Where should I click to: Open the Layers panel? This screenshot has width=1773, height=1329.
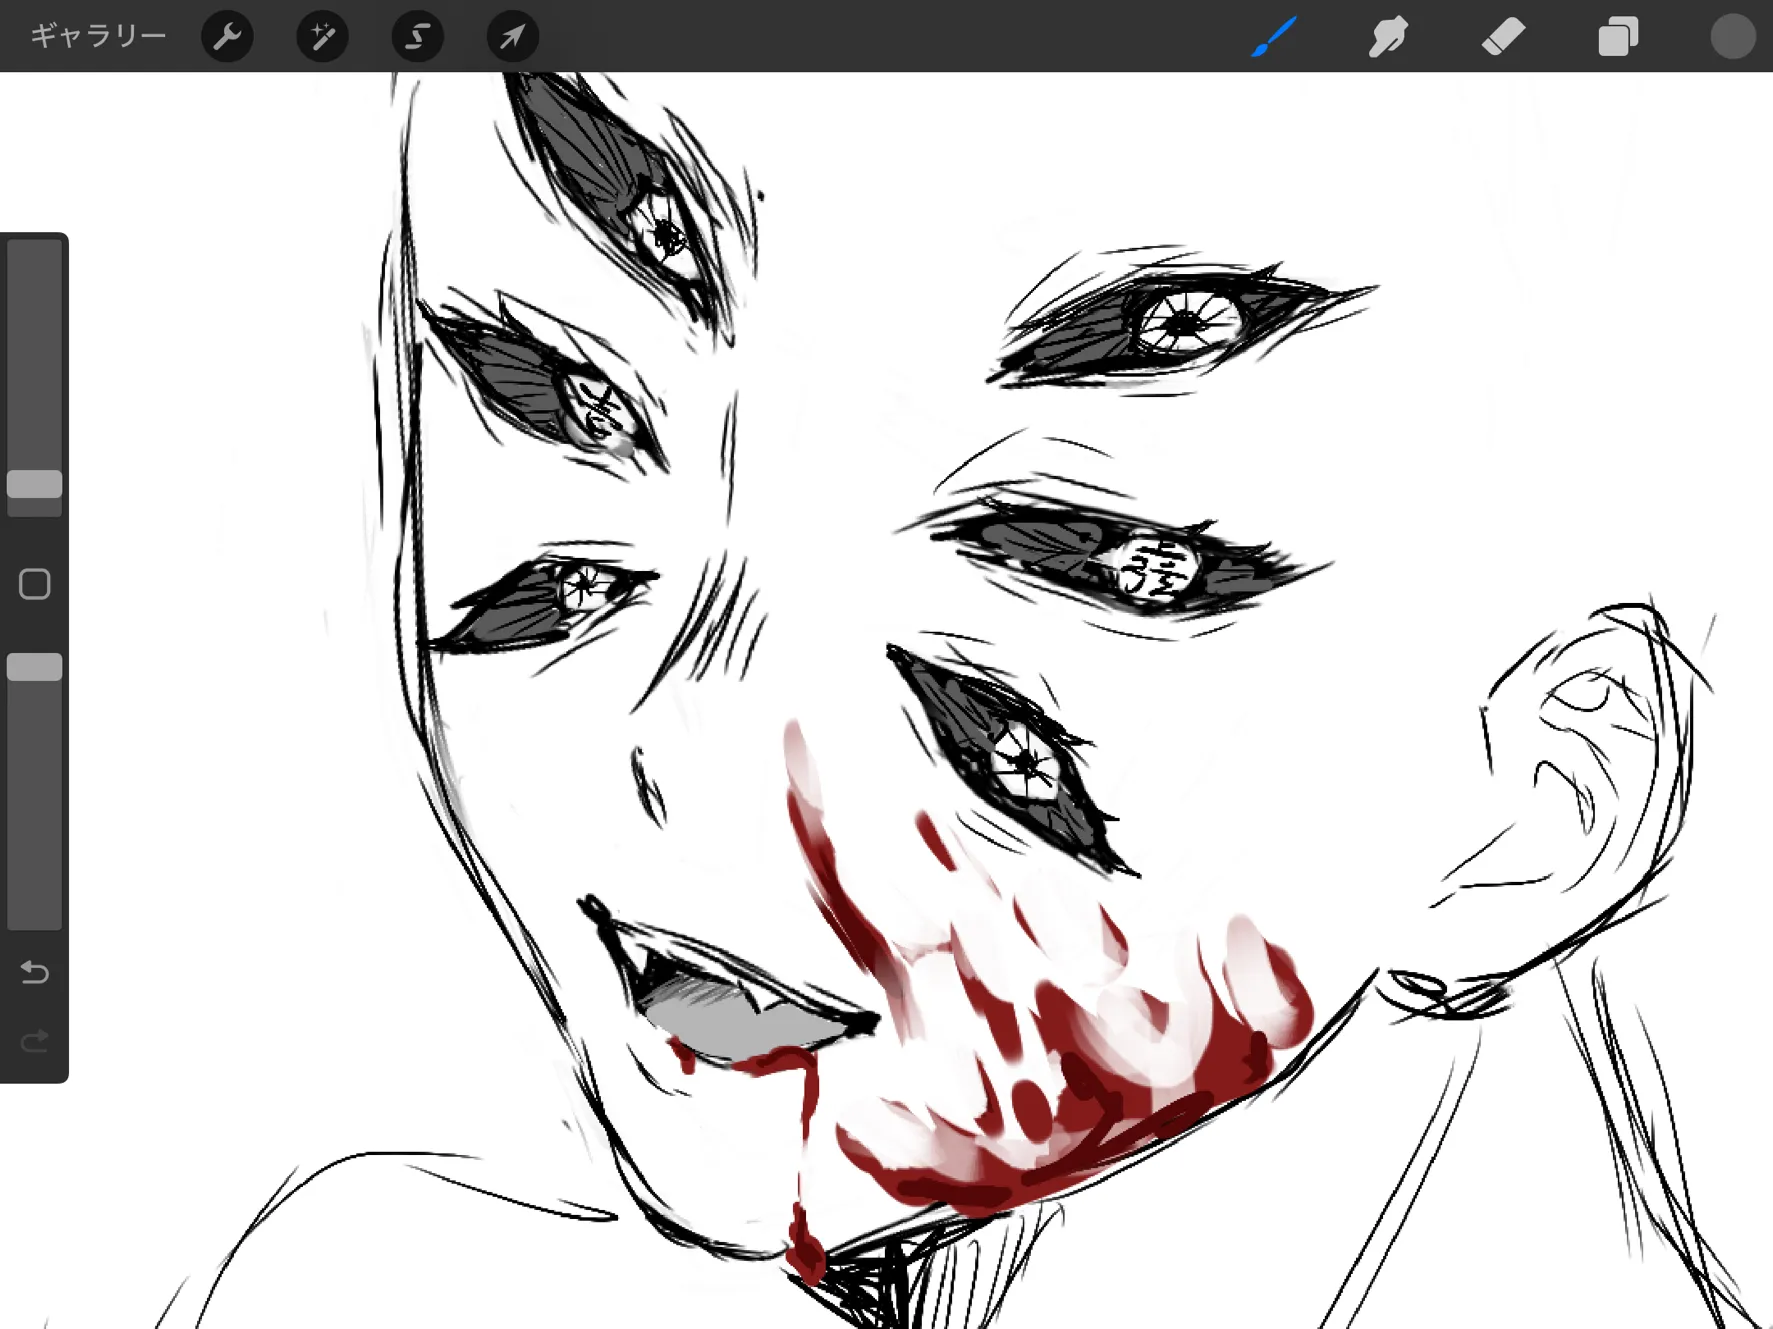tap(1618, 36)
